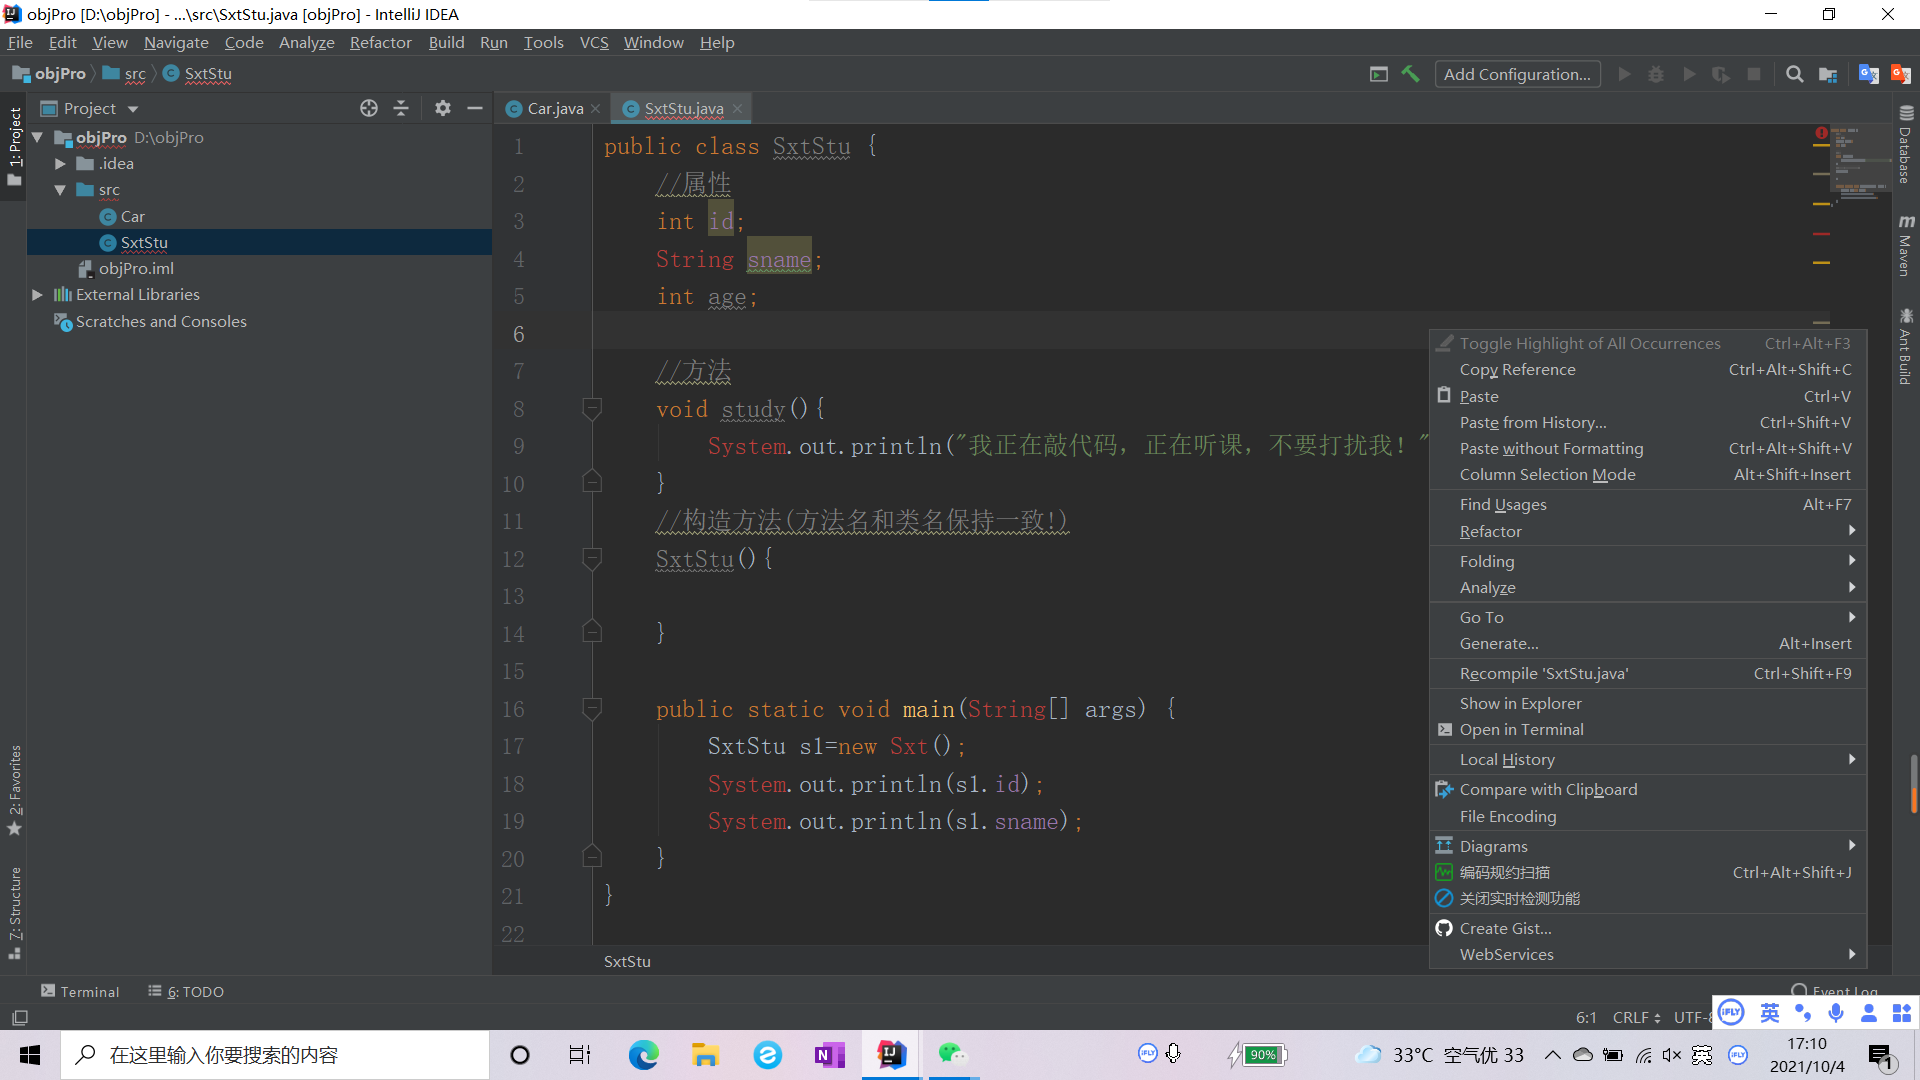Viewport: 1920px width, 1080px height.
Task: Open the Local History submenu
Action: (1648, 759)
